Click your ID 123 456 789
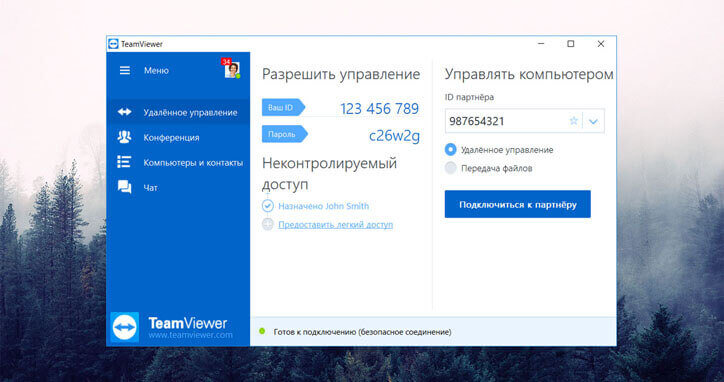This screenshot has width=724, height=382. (x=380, y=109)
